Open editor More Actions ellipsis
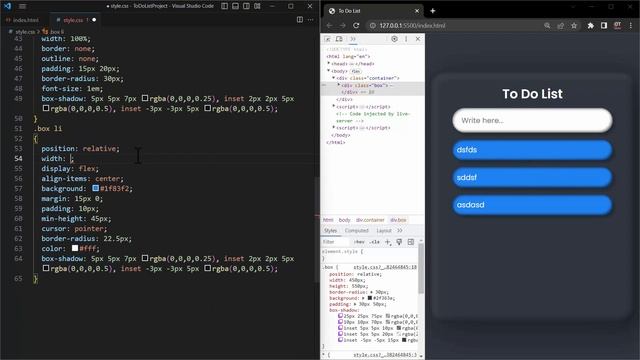The height and width of the screenshot is (360, 640). (x=311, y=20)
